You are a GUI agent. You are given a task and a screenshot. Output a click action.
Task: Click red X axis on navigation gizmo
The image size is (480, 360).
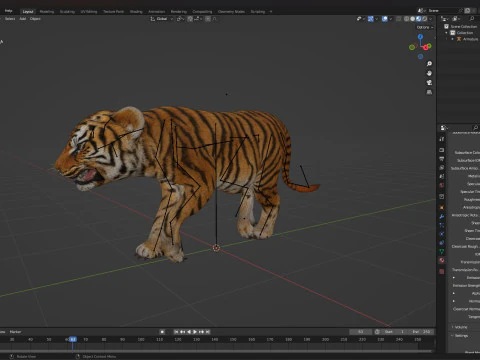point(426,48)
